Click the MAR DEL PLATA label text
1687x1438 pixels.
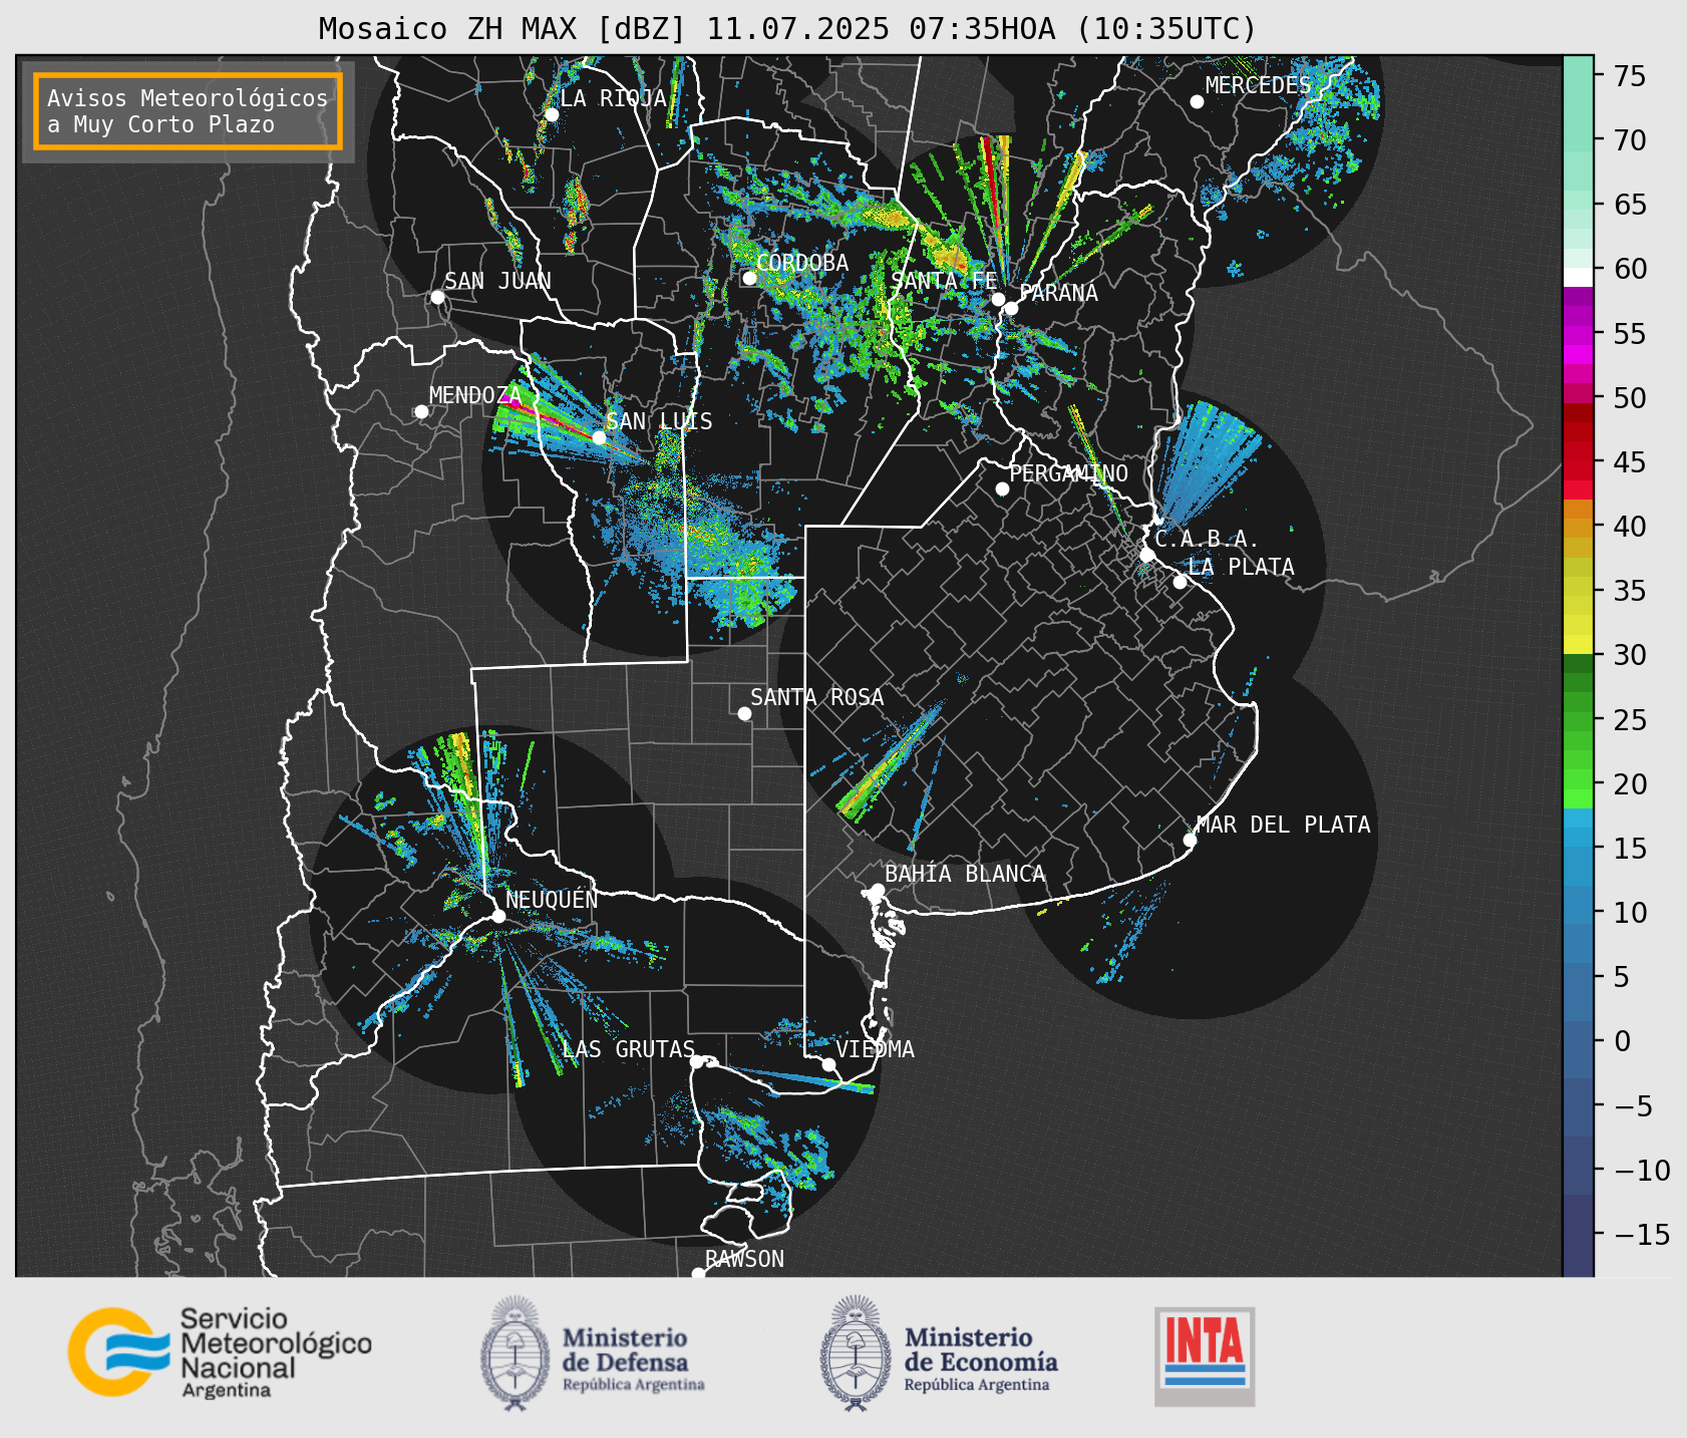click(1283, 824)
